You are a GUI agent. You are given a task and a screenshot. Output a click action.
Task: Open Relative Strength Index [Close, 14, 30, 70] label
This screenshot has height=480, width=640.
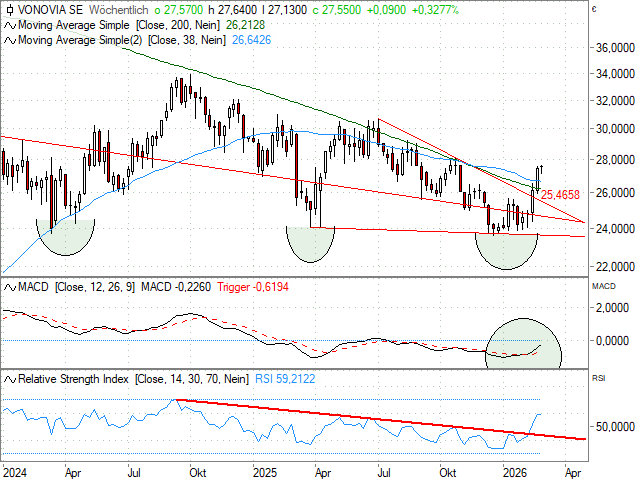click(132, 380)
